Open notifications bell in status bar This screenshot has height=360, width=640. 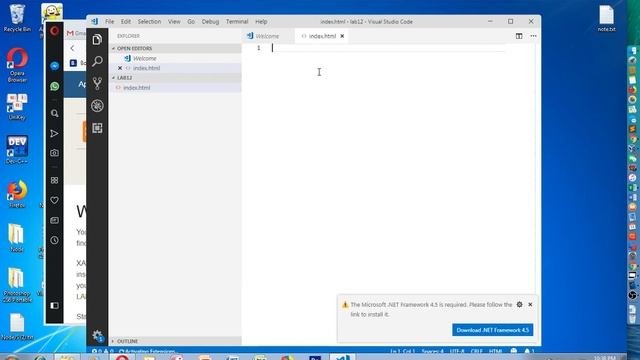click(528, 351)
